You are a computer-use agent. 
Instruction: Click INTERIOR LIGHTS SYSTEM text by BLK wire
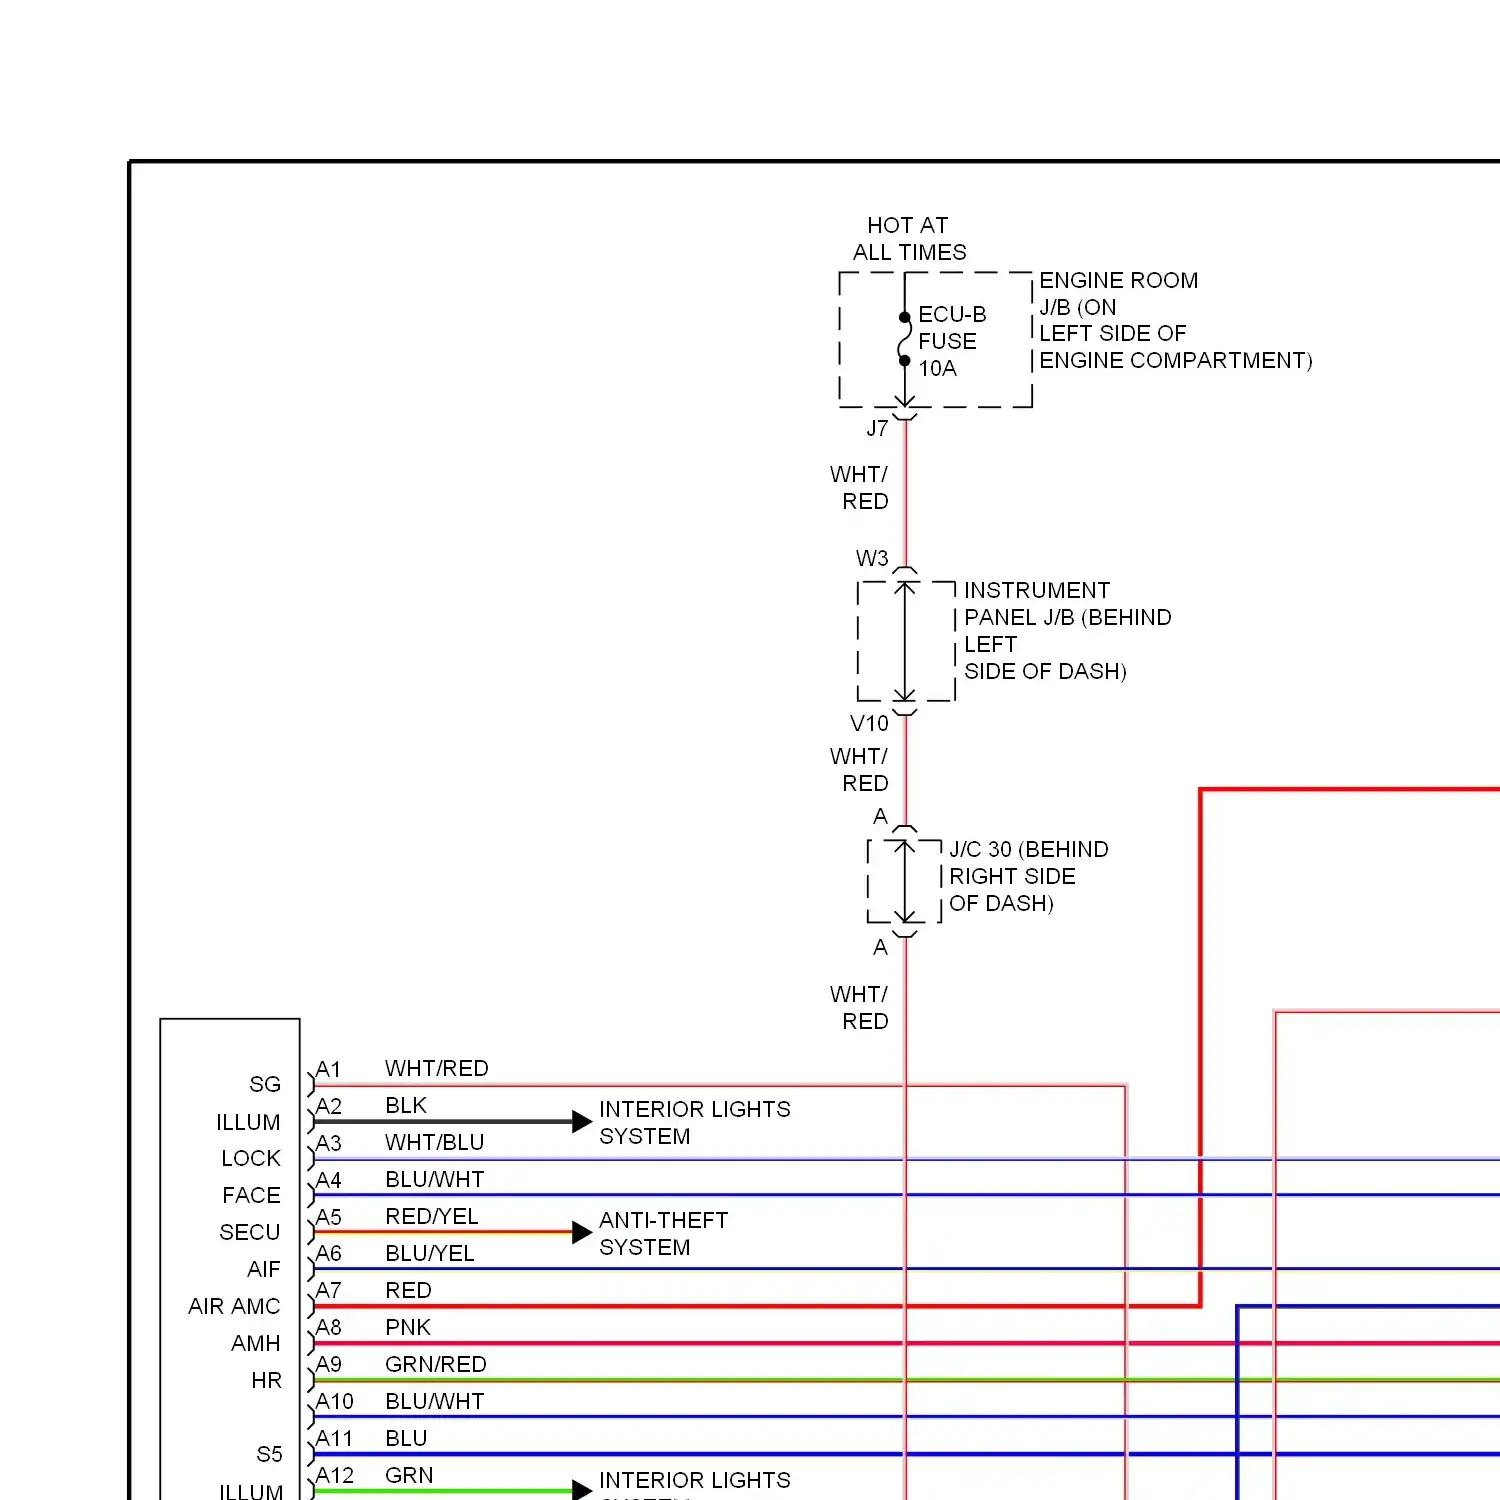click(x=695, y=1123)
